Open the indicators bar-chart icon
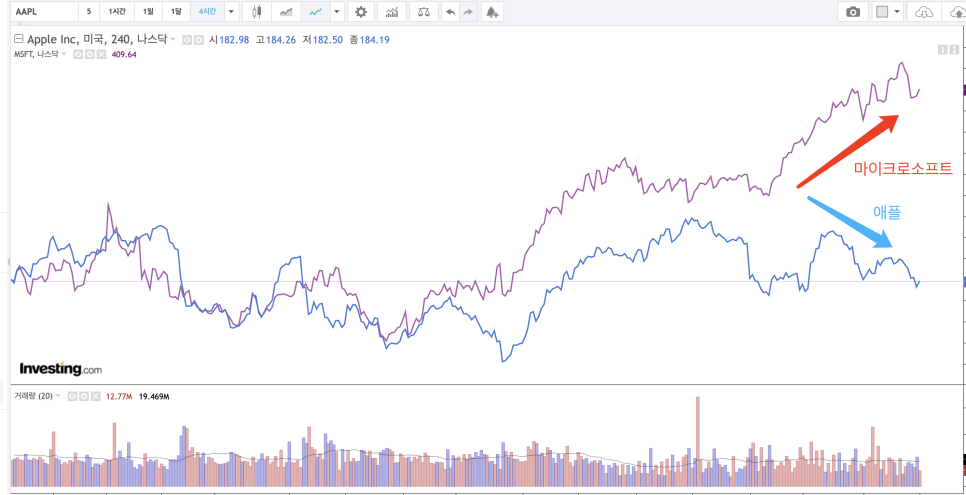 (392, 12)
